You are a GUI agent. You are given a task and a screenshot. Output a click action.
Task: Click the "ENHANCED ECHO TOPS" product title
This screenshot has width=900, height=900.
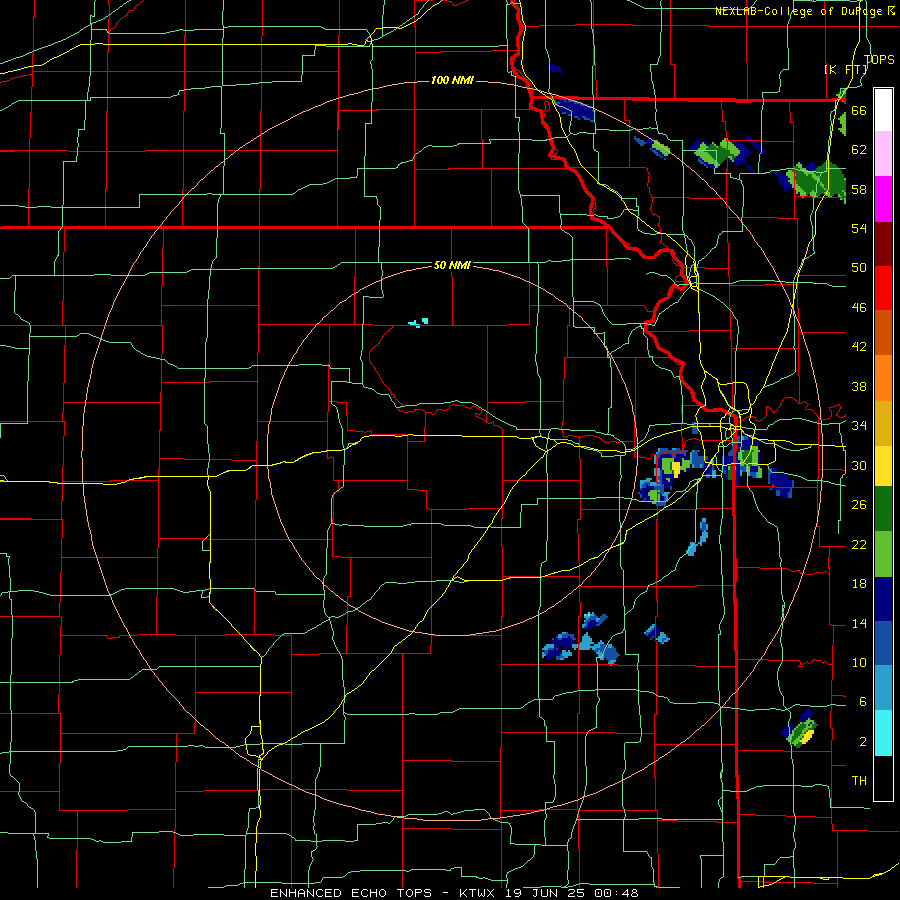(351, 893)
